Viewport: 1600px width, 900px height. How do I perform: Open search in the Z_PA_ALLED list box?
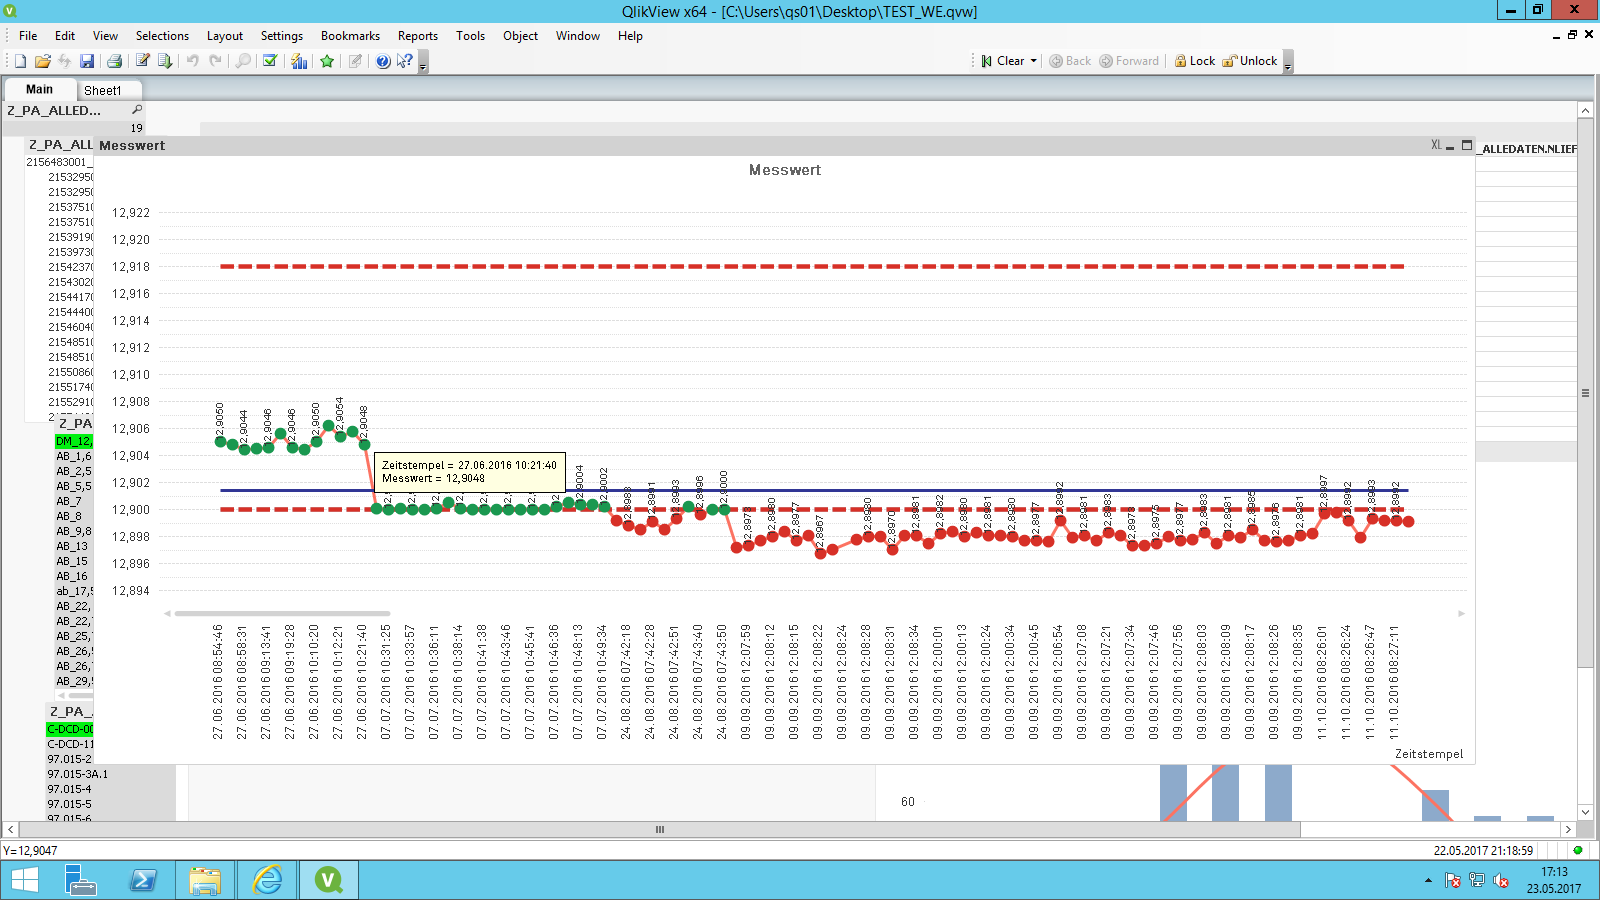tap(137, 110)
